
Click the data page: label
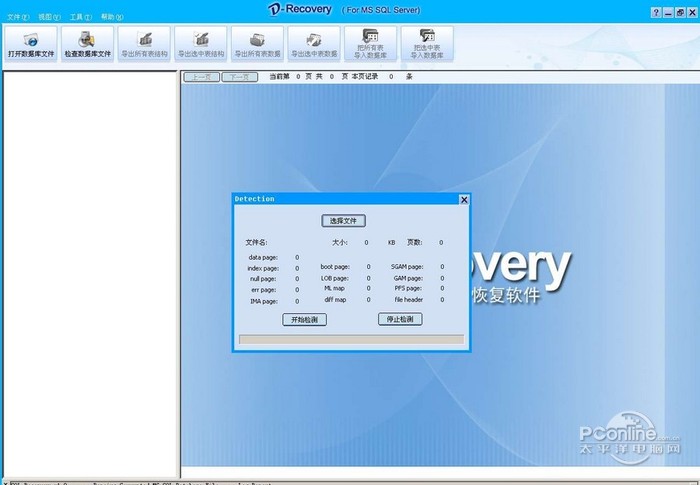[x=263, y=258]
